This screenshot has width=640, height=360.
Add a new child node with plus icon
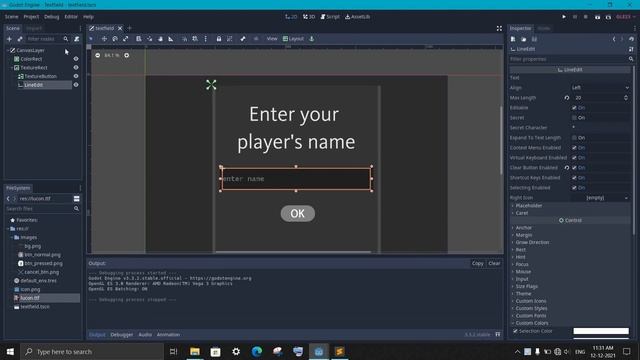9,39
